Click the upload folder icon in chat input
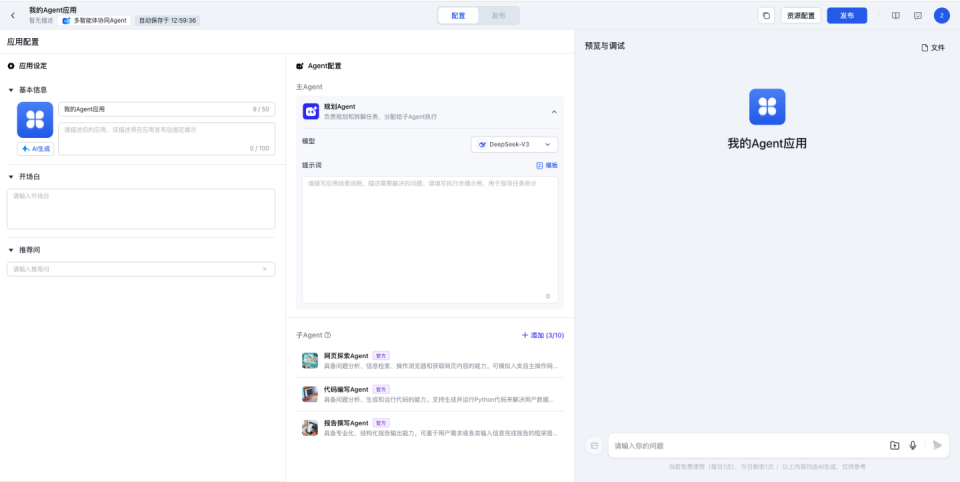The image size is (960, 482). [x=894, y=445]
